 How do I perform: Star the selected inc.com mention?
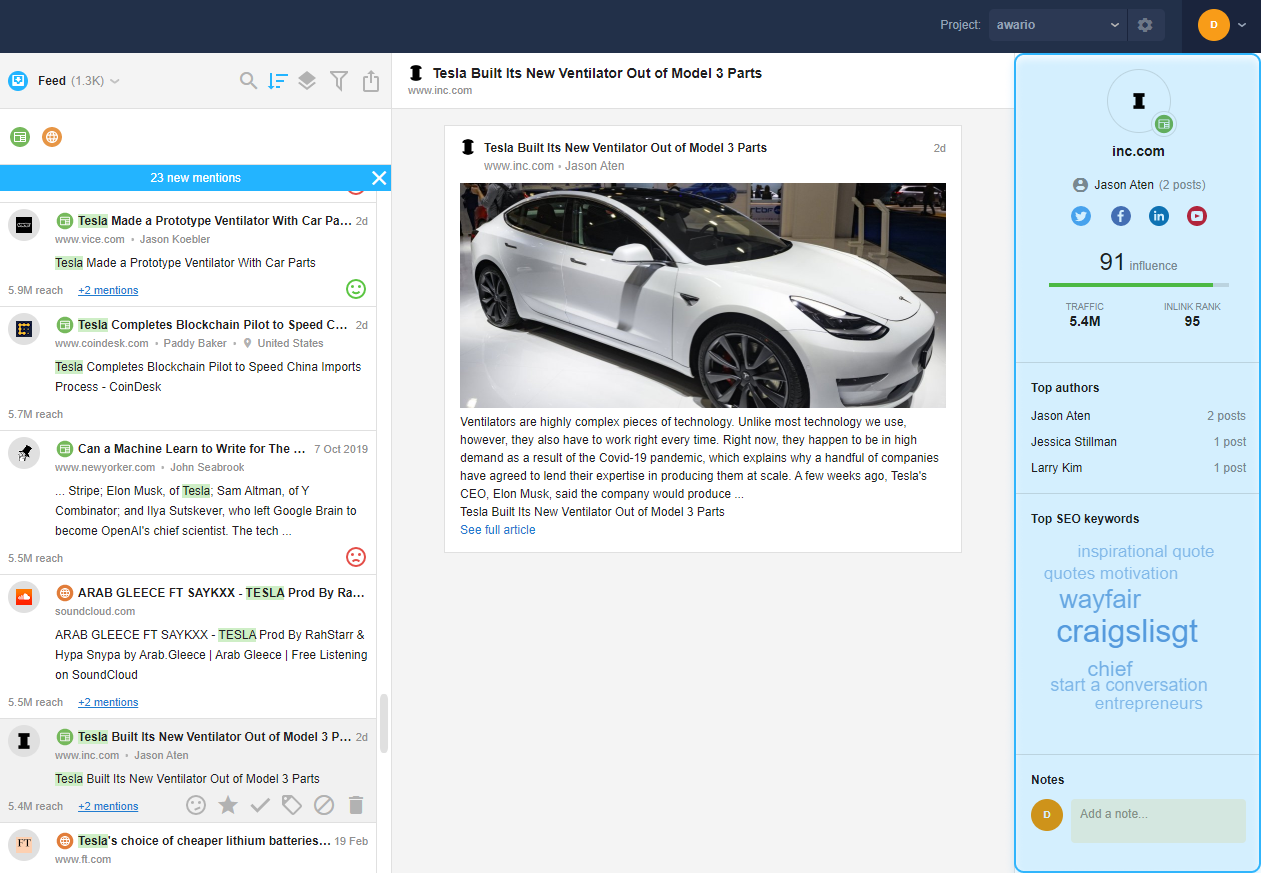click(x=228, y=805)
